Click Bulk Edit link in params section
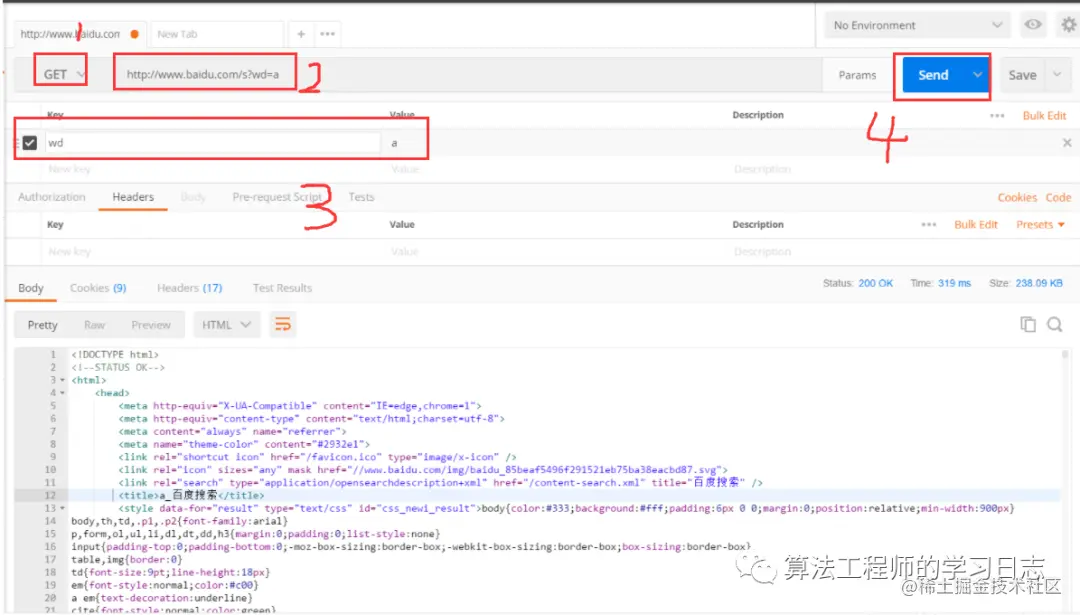 pyautogui.click(x=1044, y=116)
